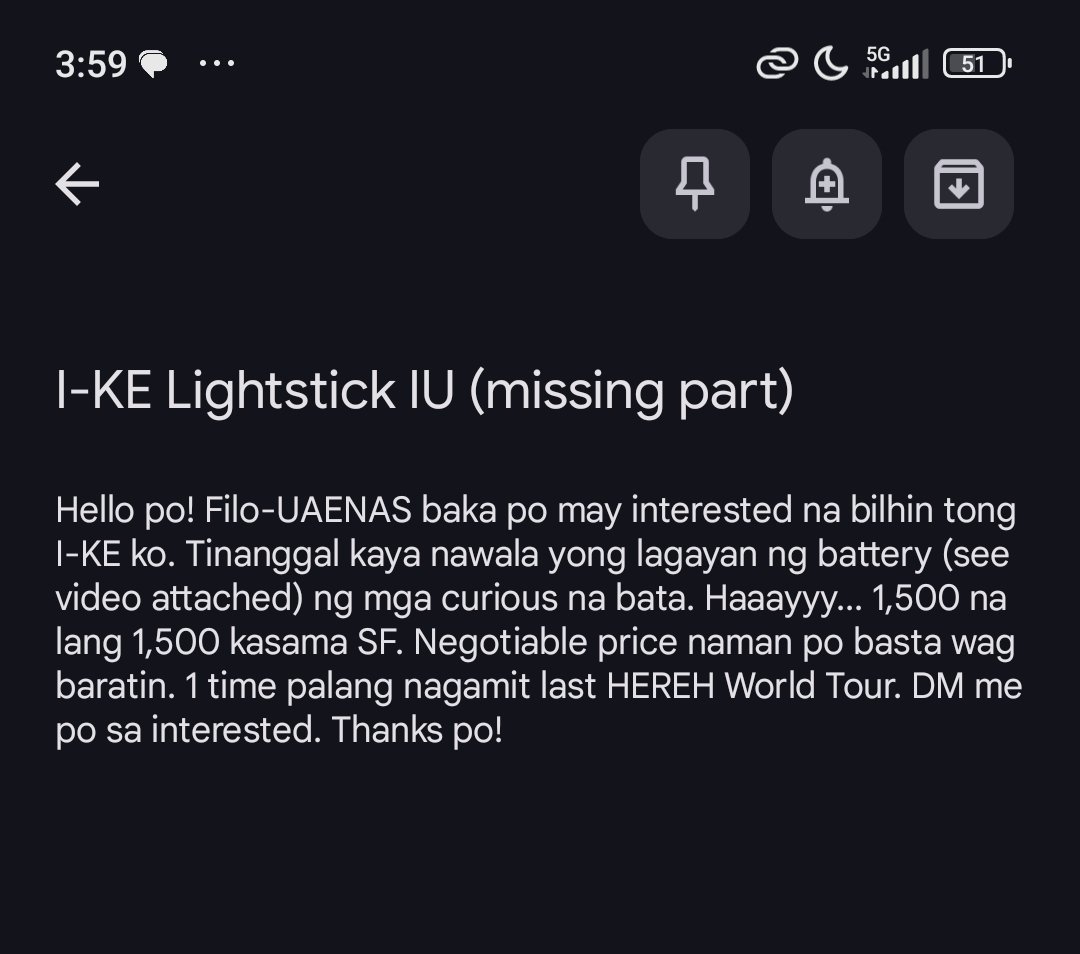Tap the battery indicator showing 51
1080x954 pixels.
click(x=977, y=65)
